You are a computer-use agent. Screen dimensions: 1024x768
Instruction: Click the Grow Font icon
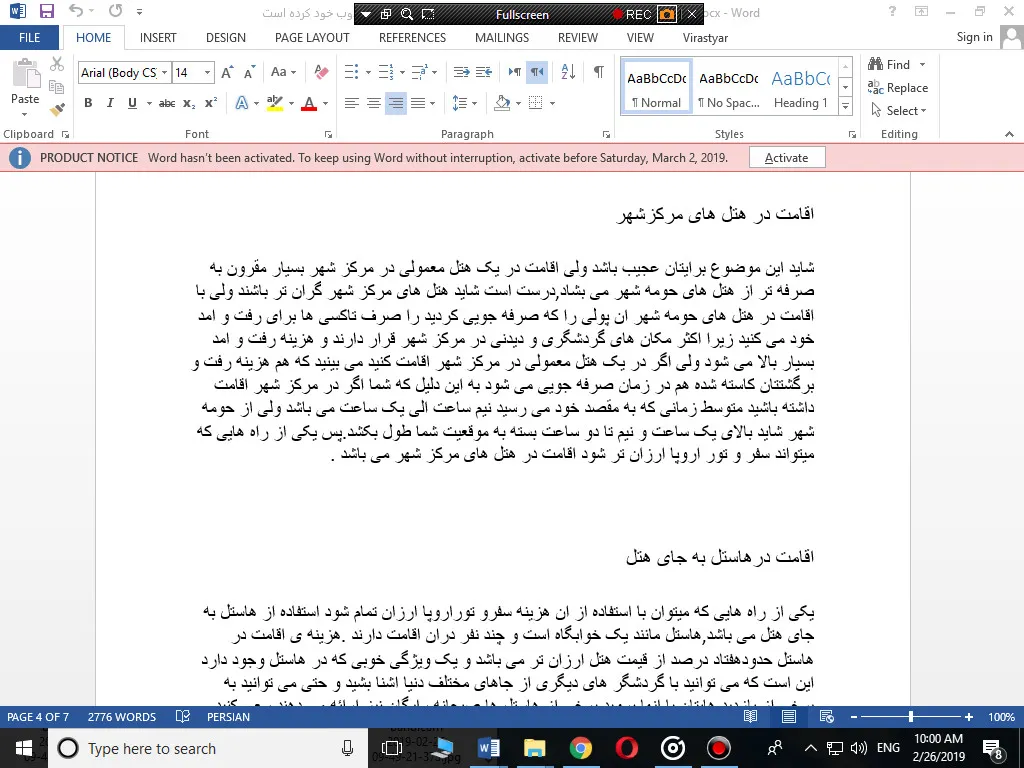[x=227, y=72]
